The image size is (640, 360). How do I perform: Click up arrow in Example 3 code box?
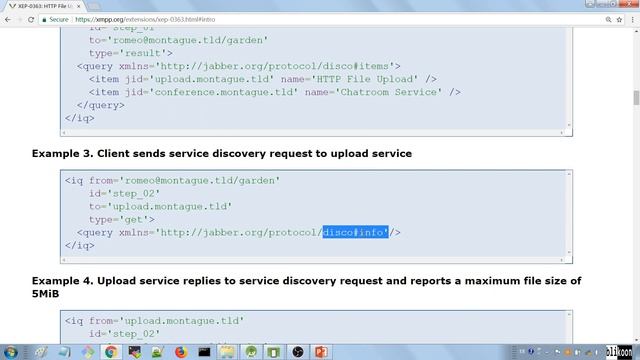[569, 174]
